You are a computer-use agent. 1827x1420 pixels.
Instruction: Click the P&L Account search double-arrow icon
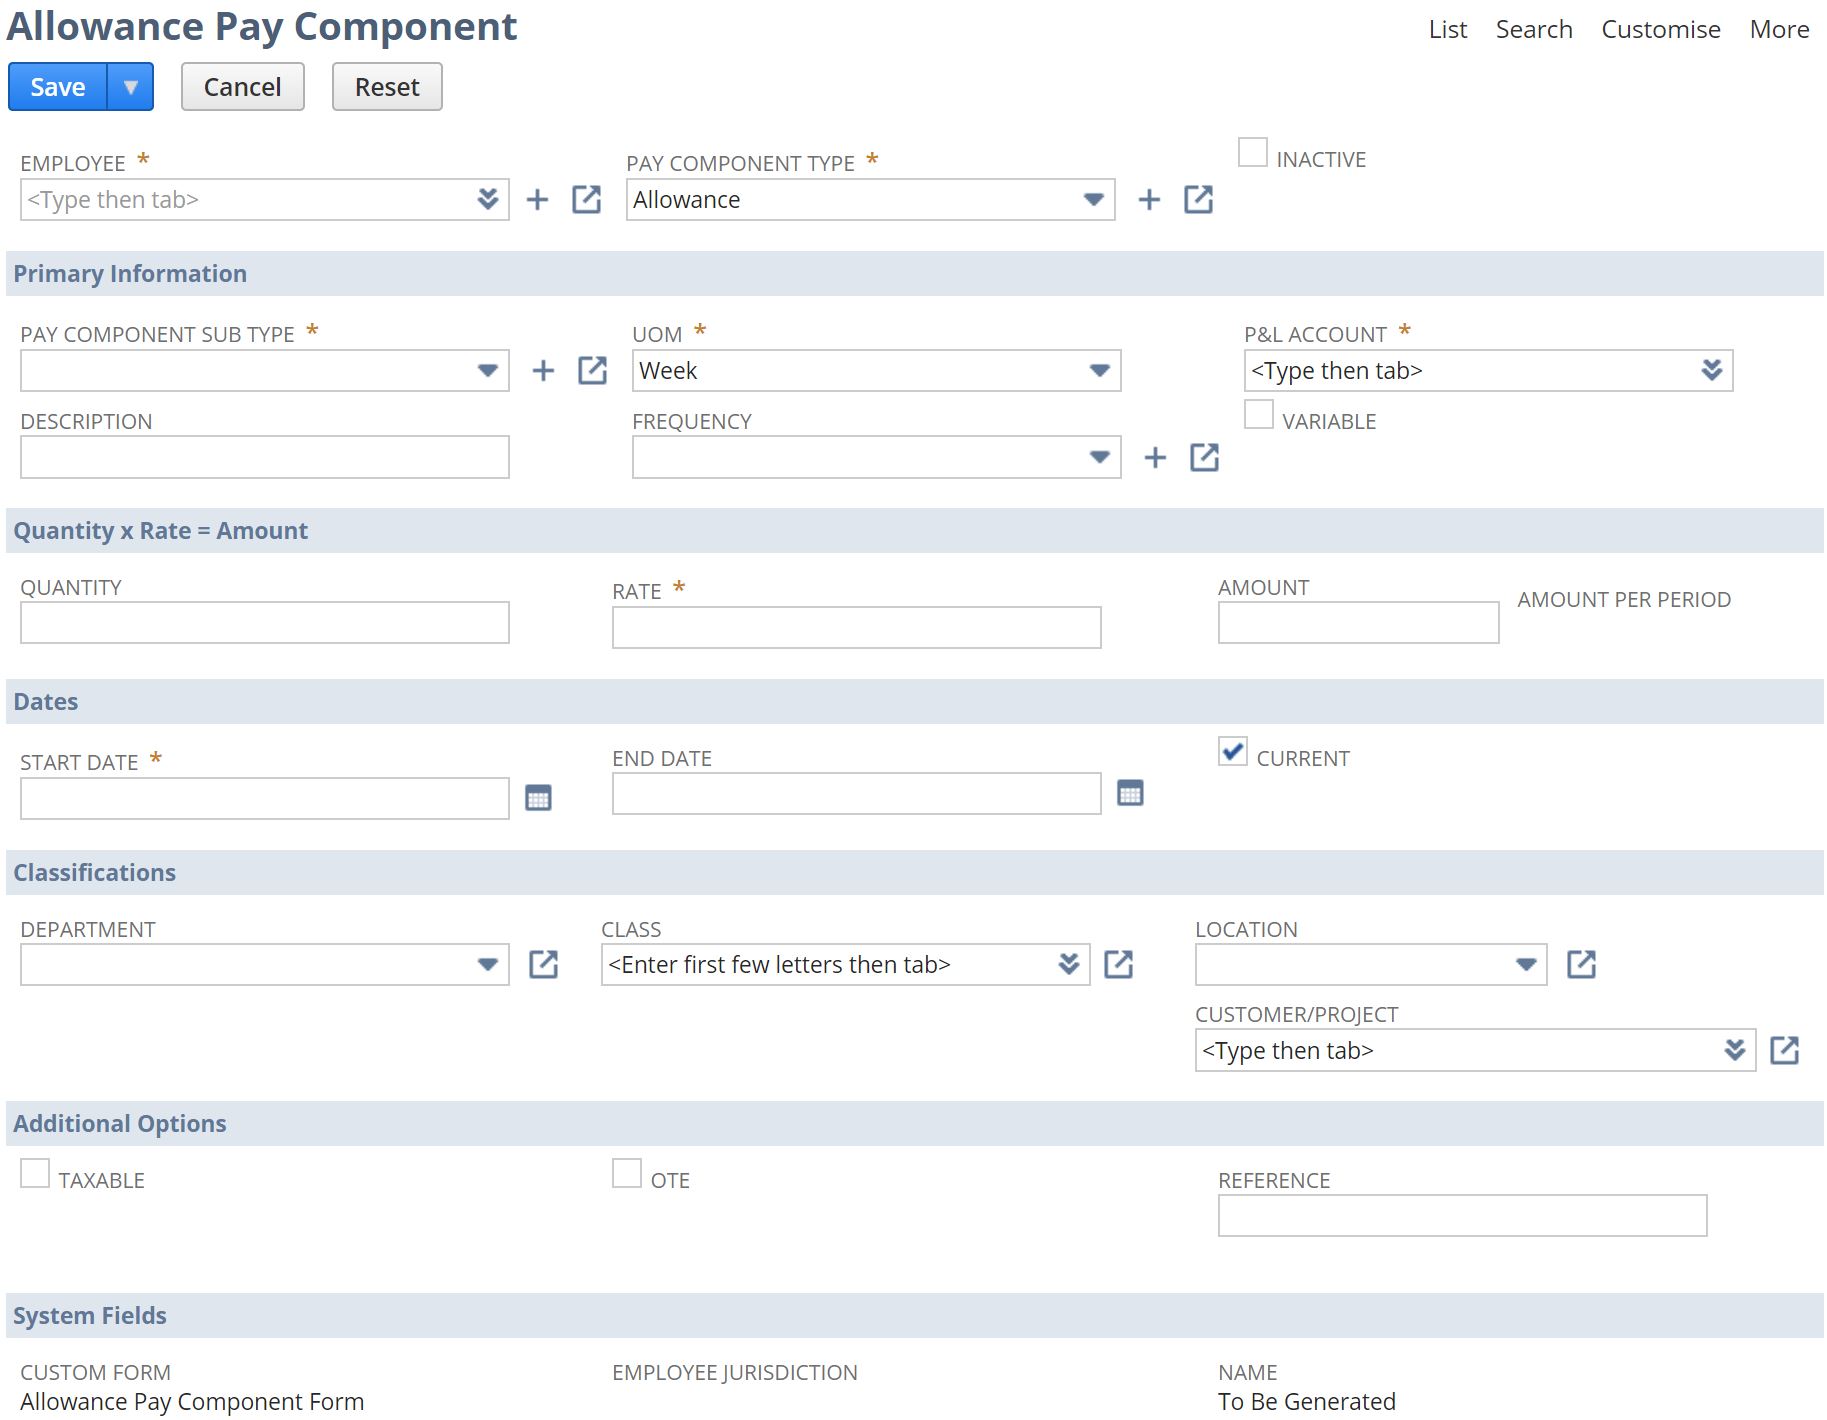[x=1712, y=370]
